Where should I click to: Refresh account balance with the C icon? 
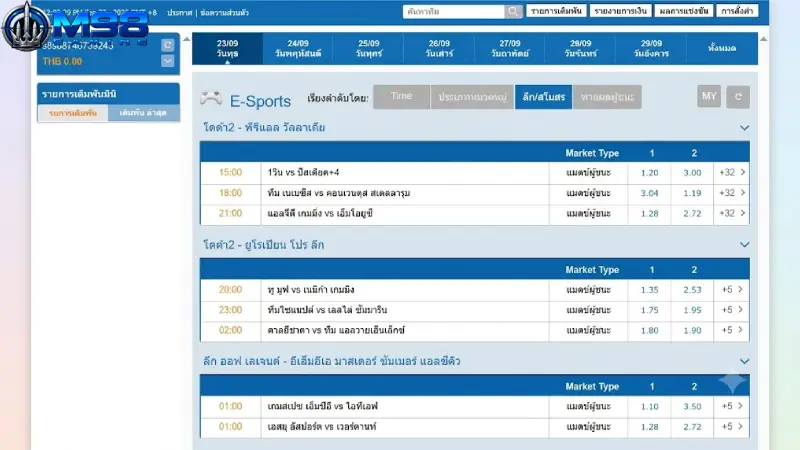pyautogui.click(x=167, y=45)
